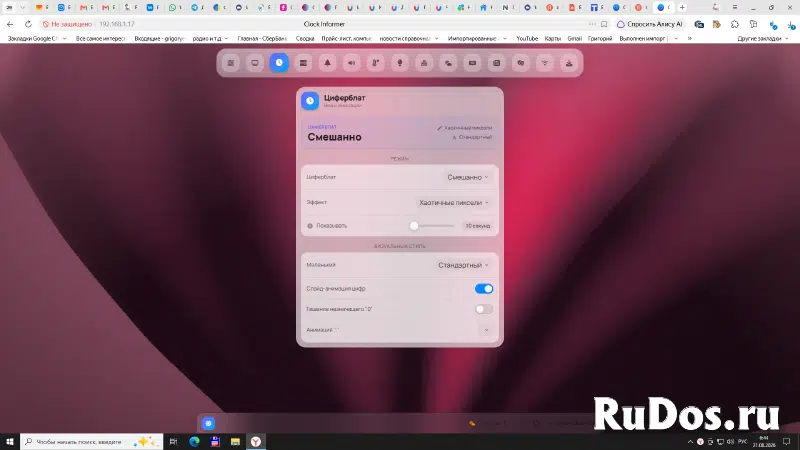Open the Эффект dropdown showing Хаотичные пиксели
The image size is (800, 450).
tap(454, 203)
